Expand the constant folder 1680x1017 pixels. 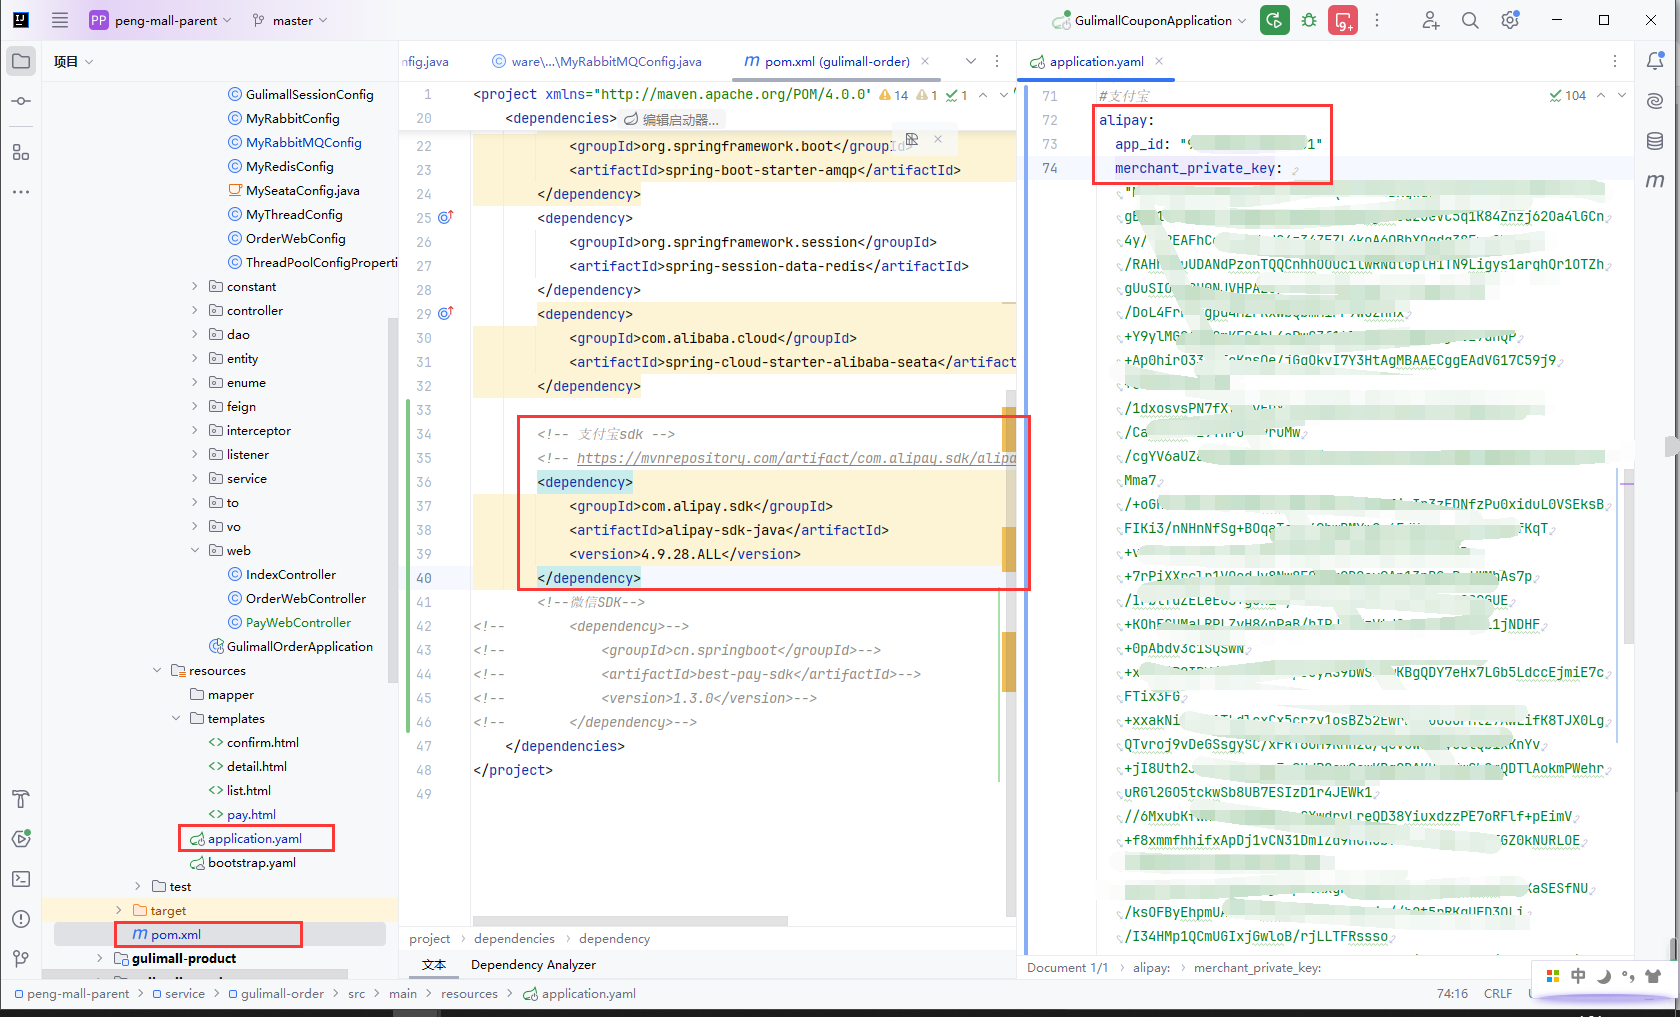click(x=195, y=286)
